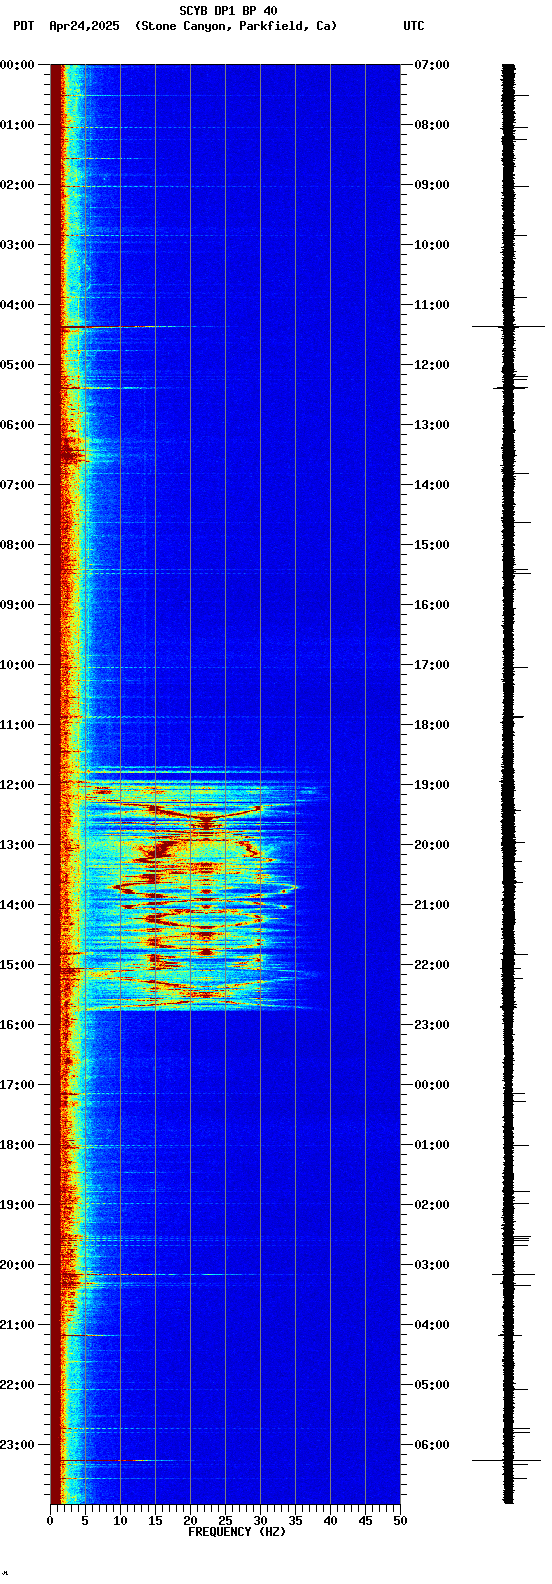Click the 20:00 PDT time label
This screenshot has width=552, height=1584.
17,1265
